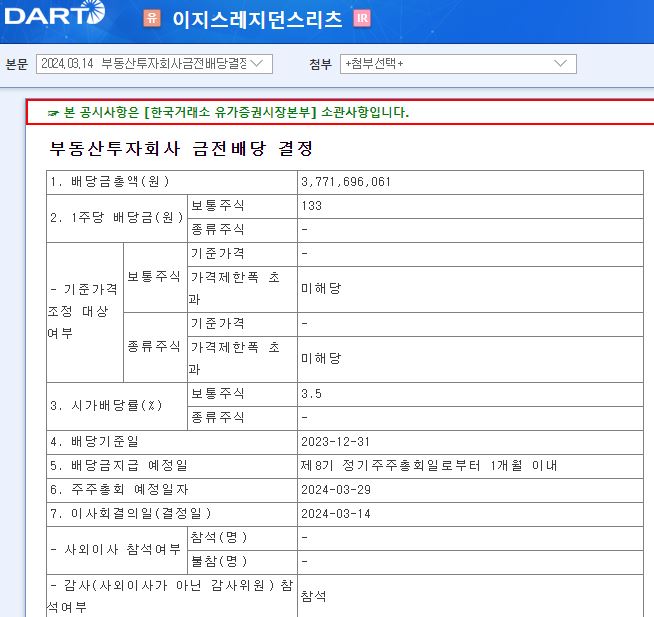The width and height of the screenshot is (654, 617).
Task: Click the auditor attendance value 참석
Action: point(313,596)
